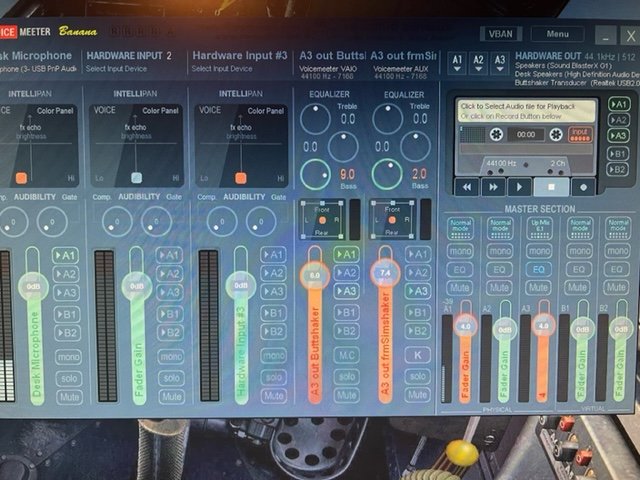Open the A2 hardware output device dropdown

coord(478,63)
